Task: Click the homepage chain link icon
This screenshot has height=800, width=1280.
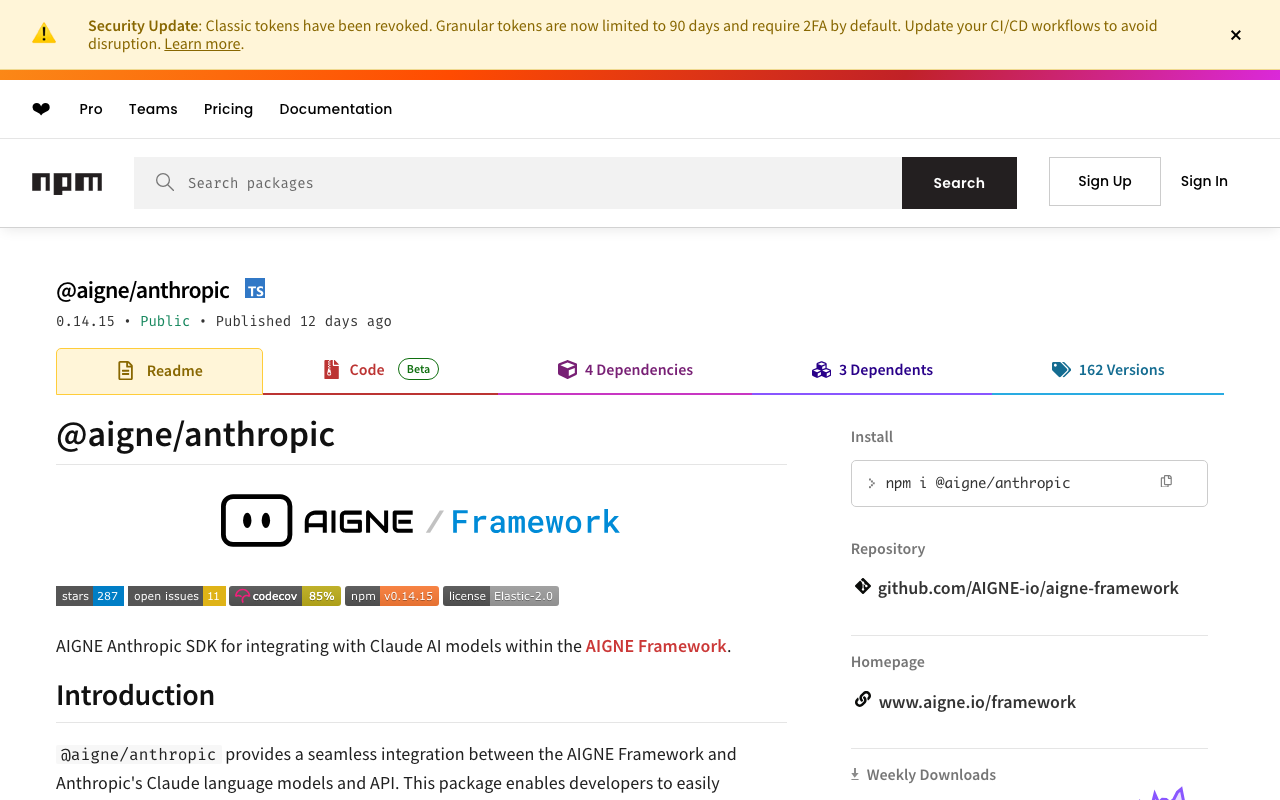Action: pos(862,700)
